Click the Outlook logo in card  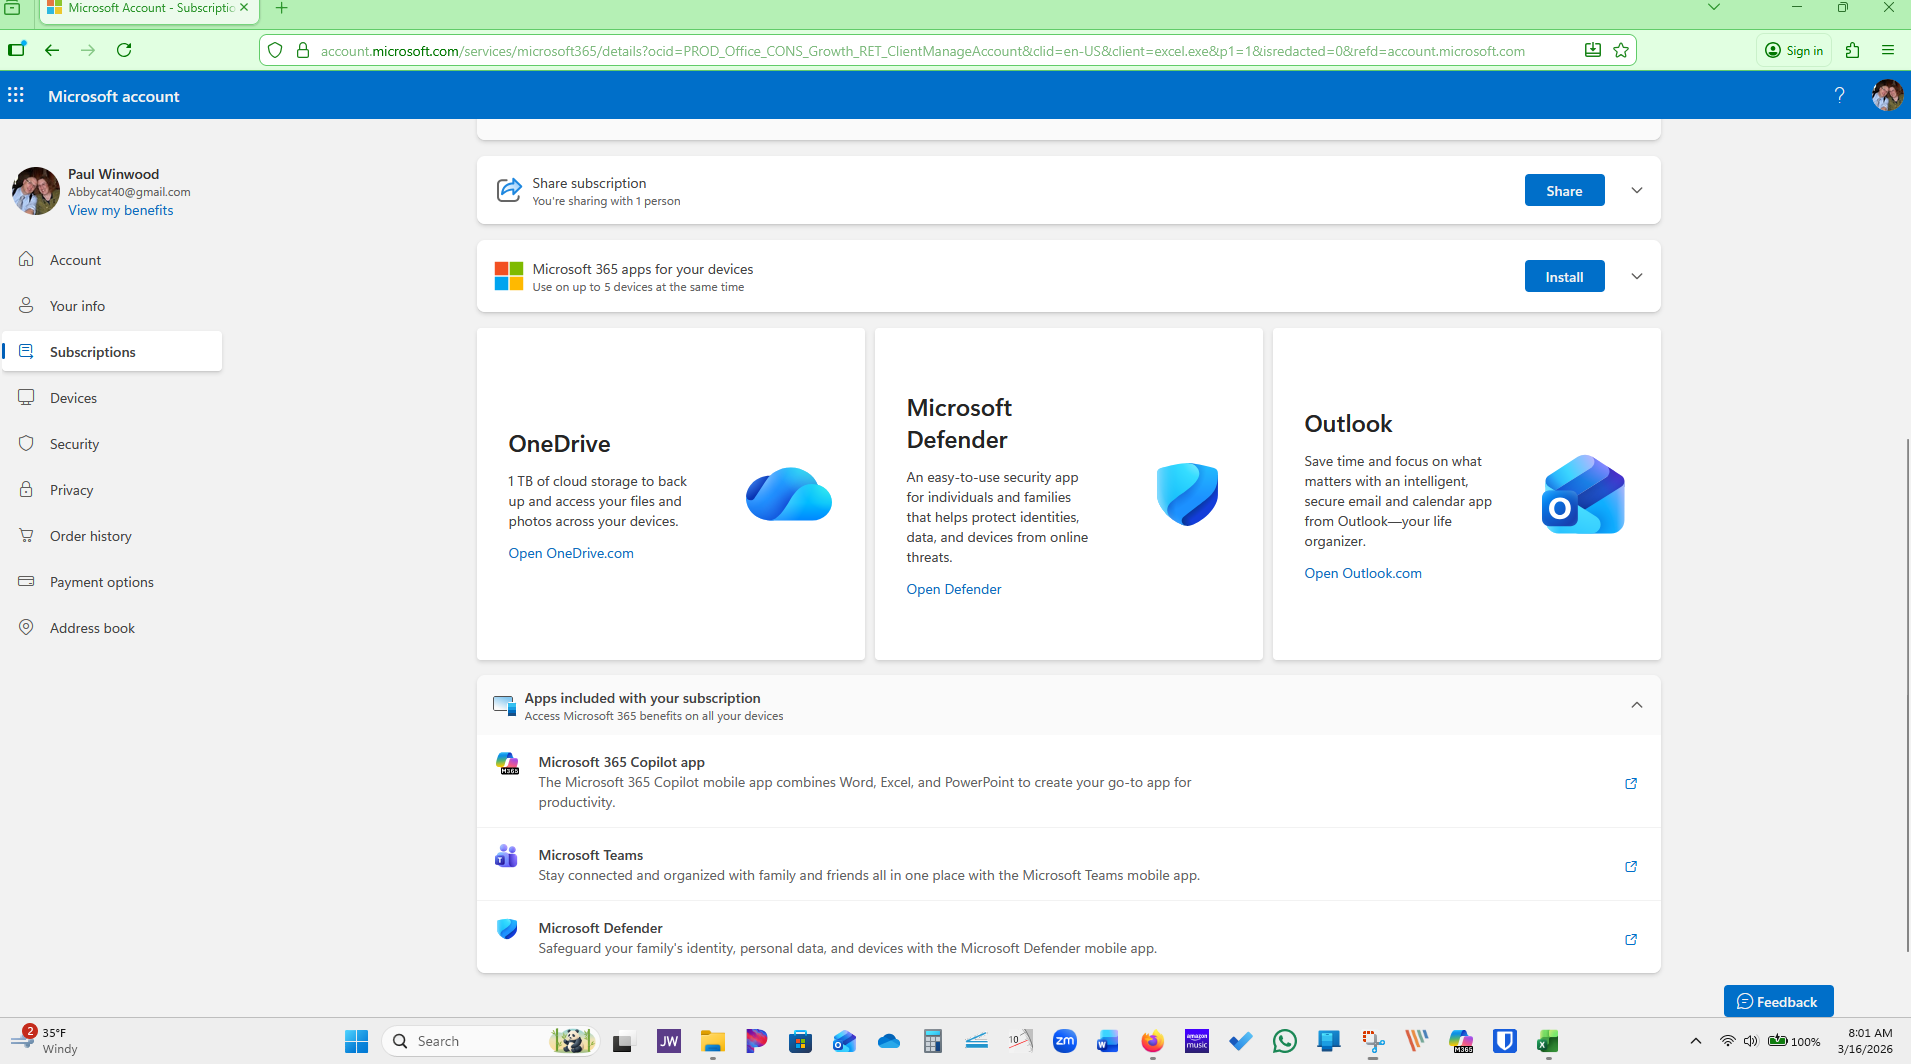(1583, 494)
